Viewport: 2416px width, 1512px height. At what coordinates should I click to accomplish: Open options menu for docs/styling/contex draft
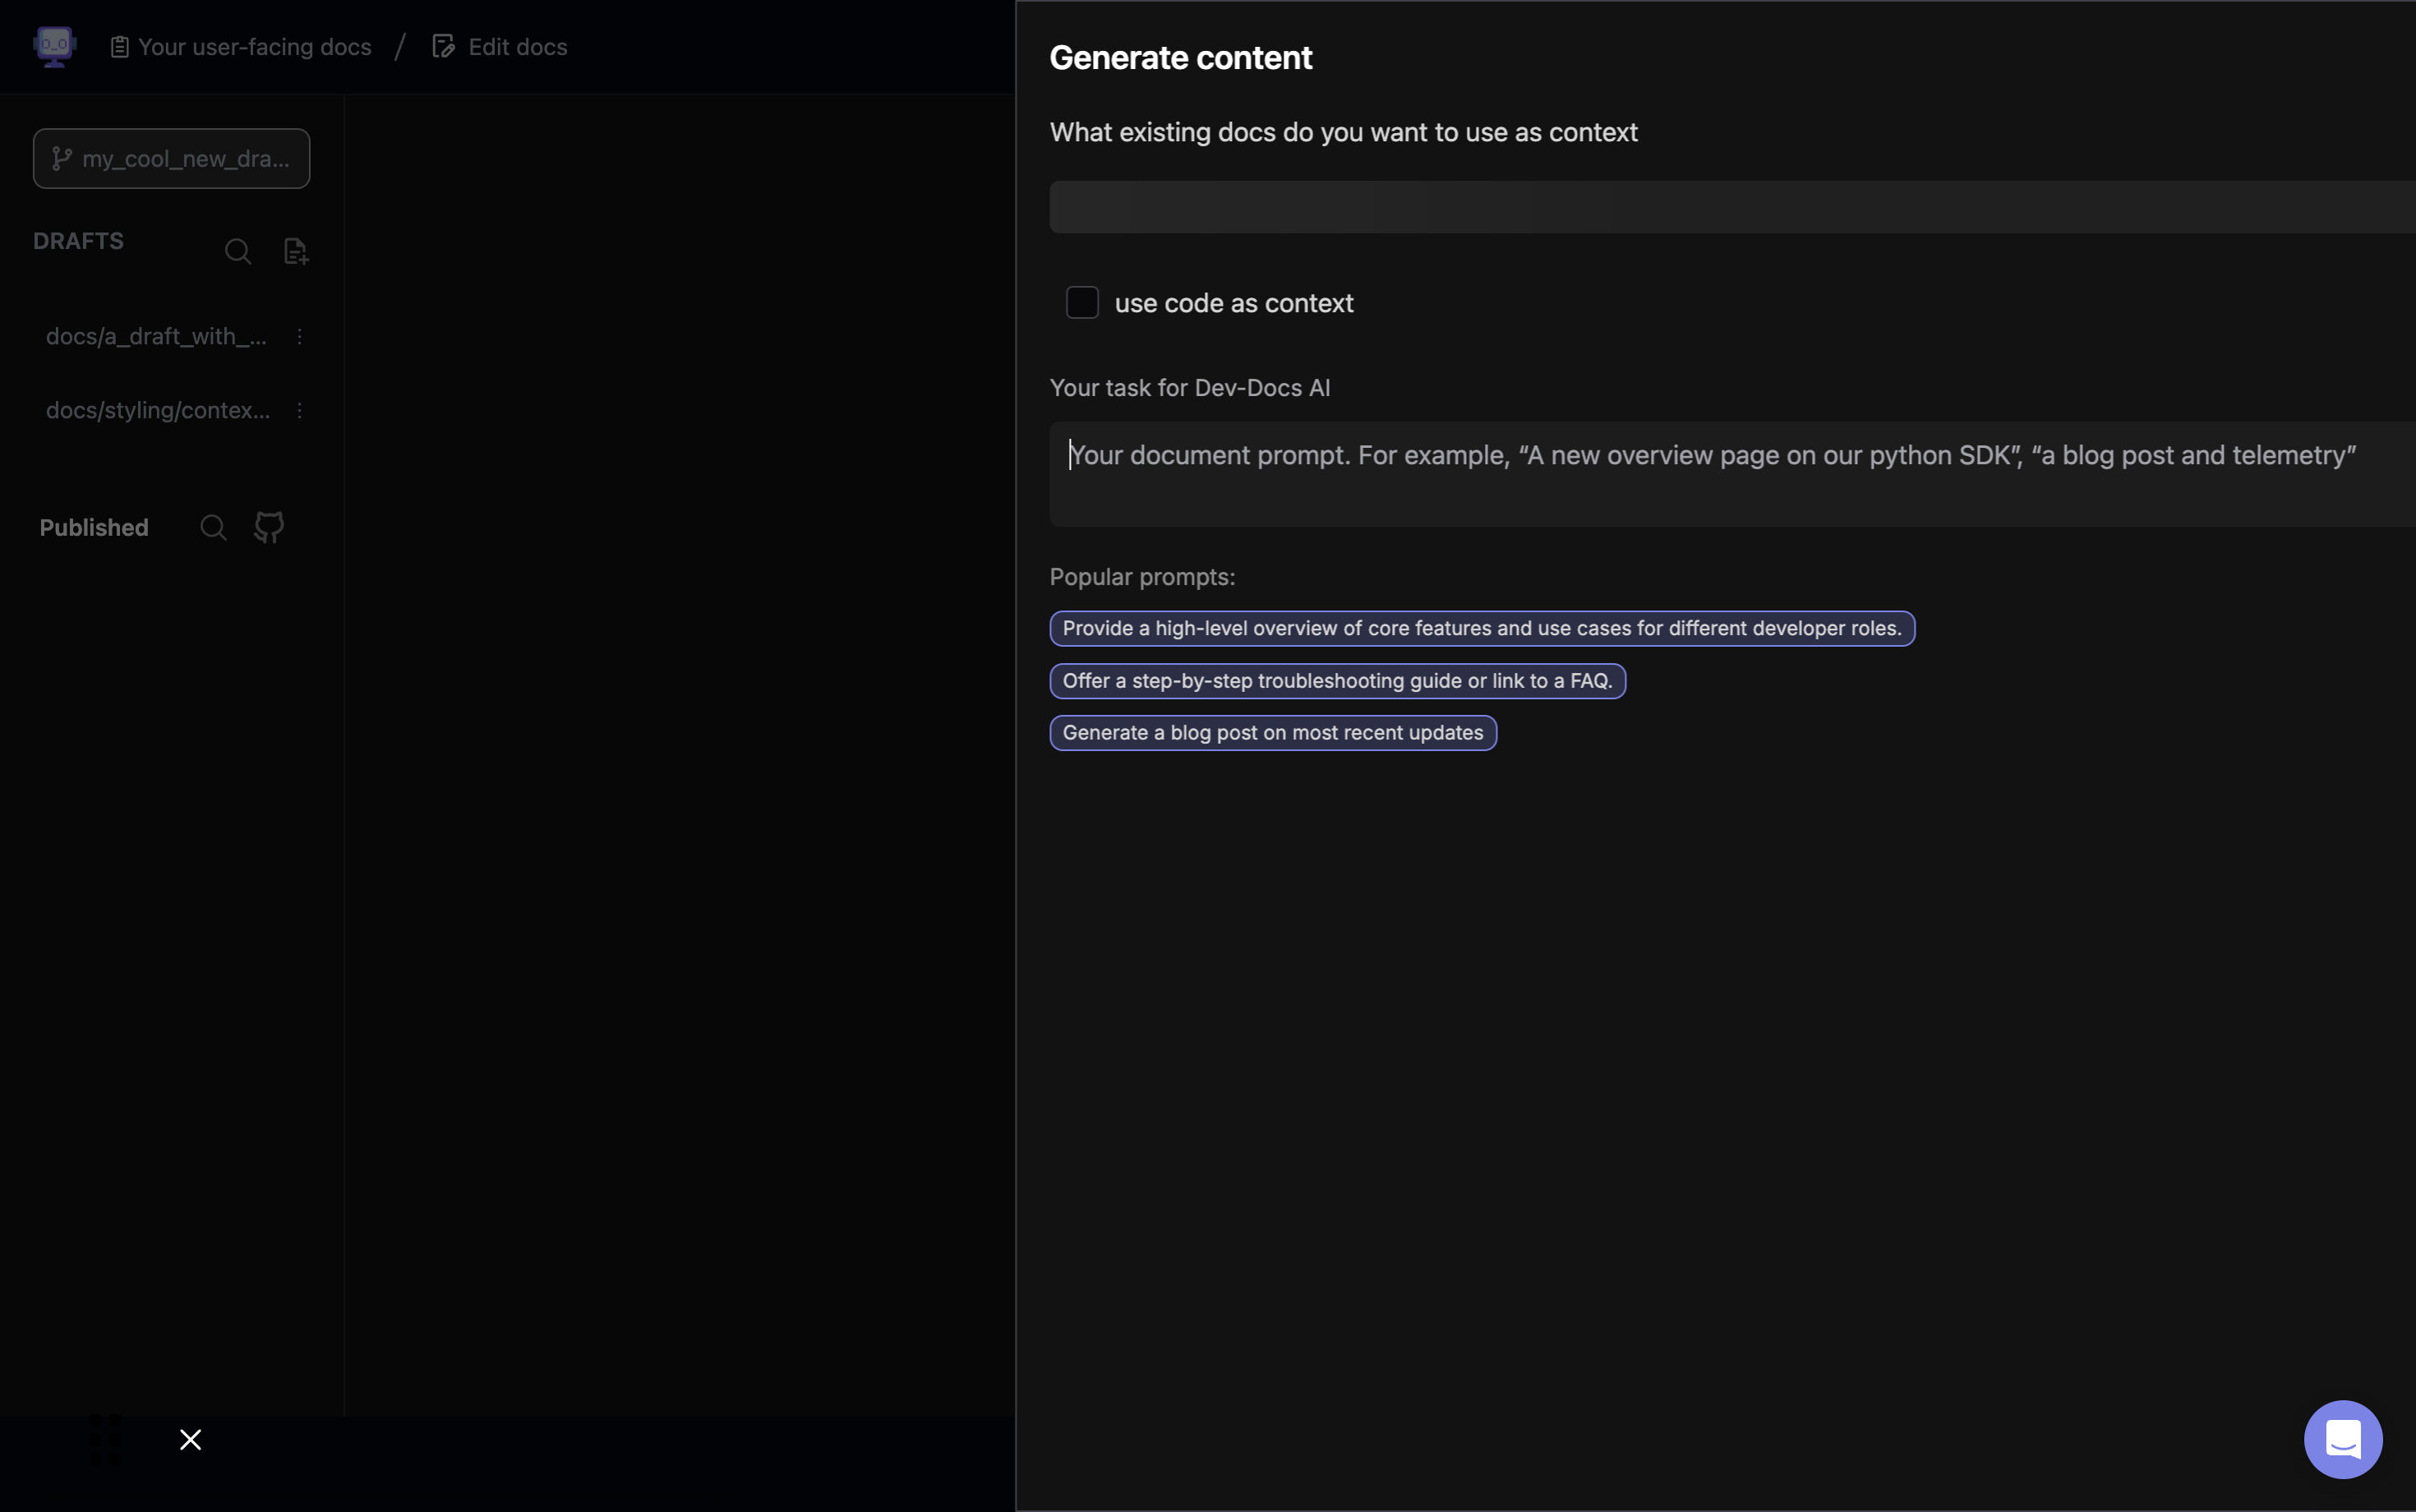pos(299,411)
